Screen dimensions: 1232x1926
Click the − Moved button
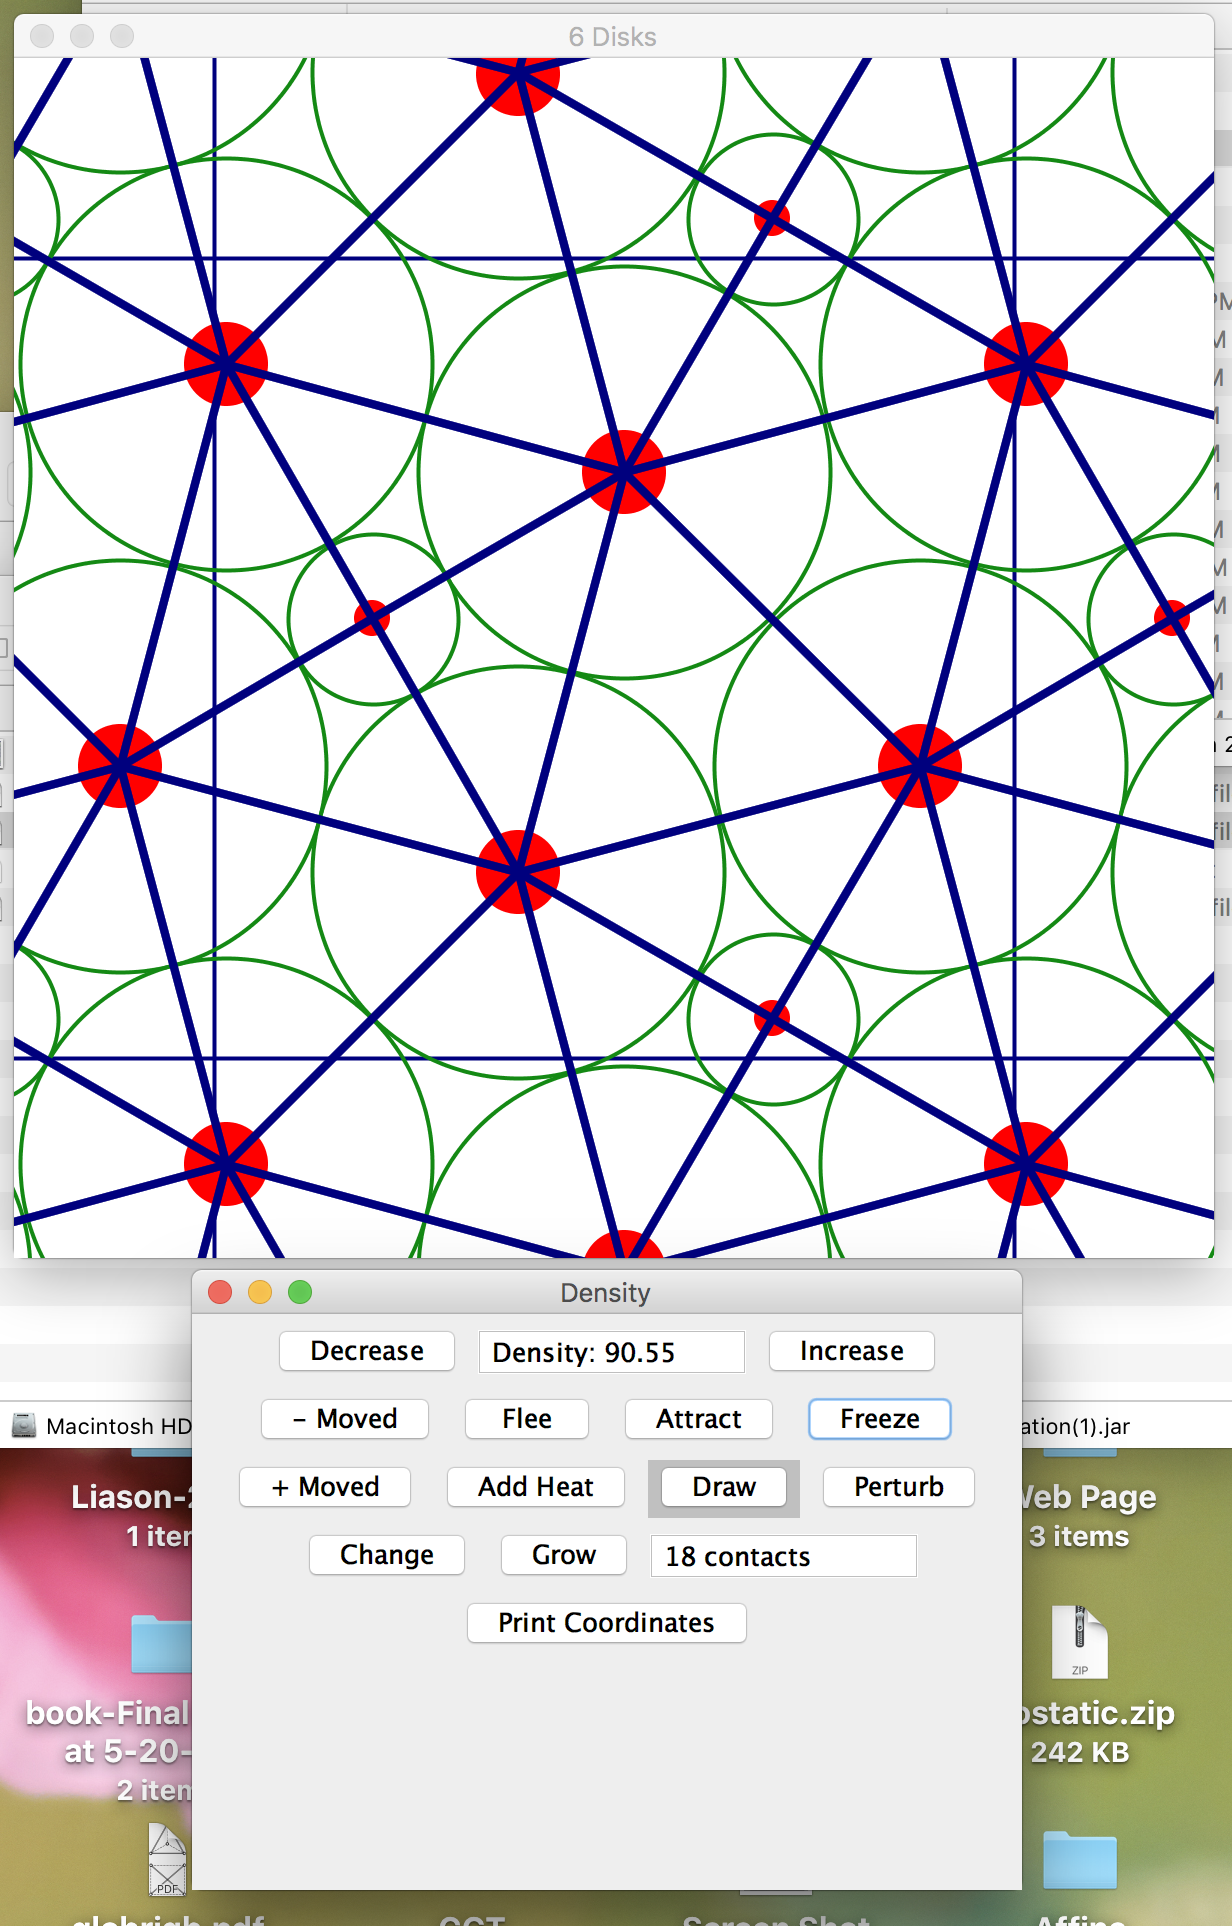coord(345,1419)
